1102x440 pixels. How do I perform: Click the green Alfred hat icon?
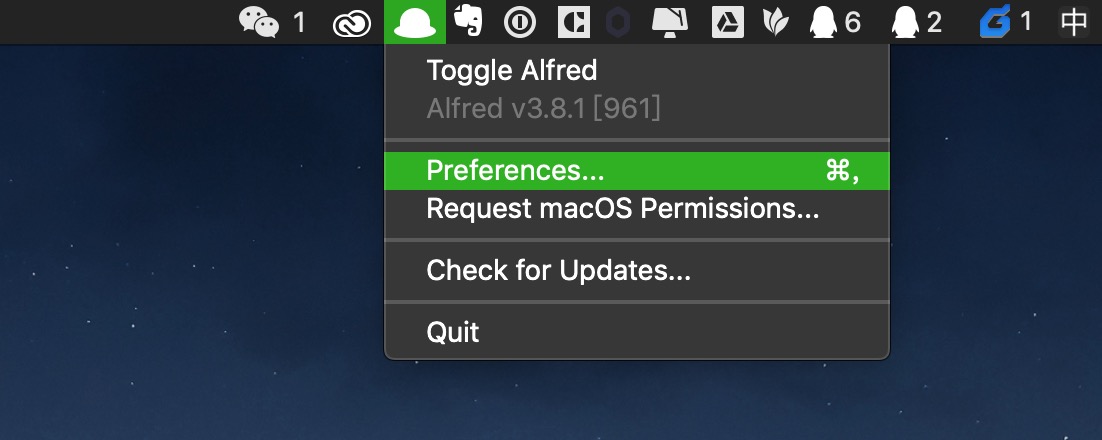pyautogui.click(x=415, y=22)
